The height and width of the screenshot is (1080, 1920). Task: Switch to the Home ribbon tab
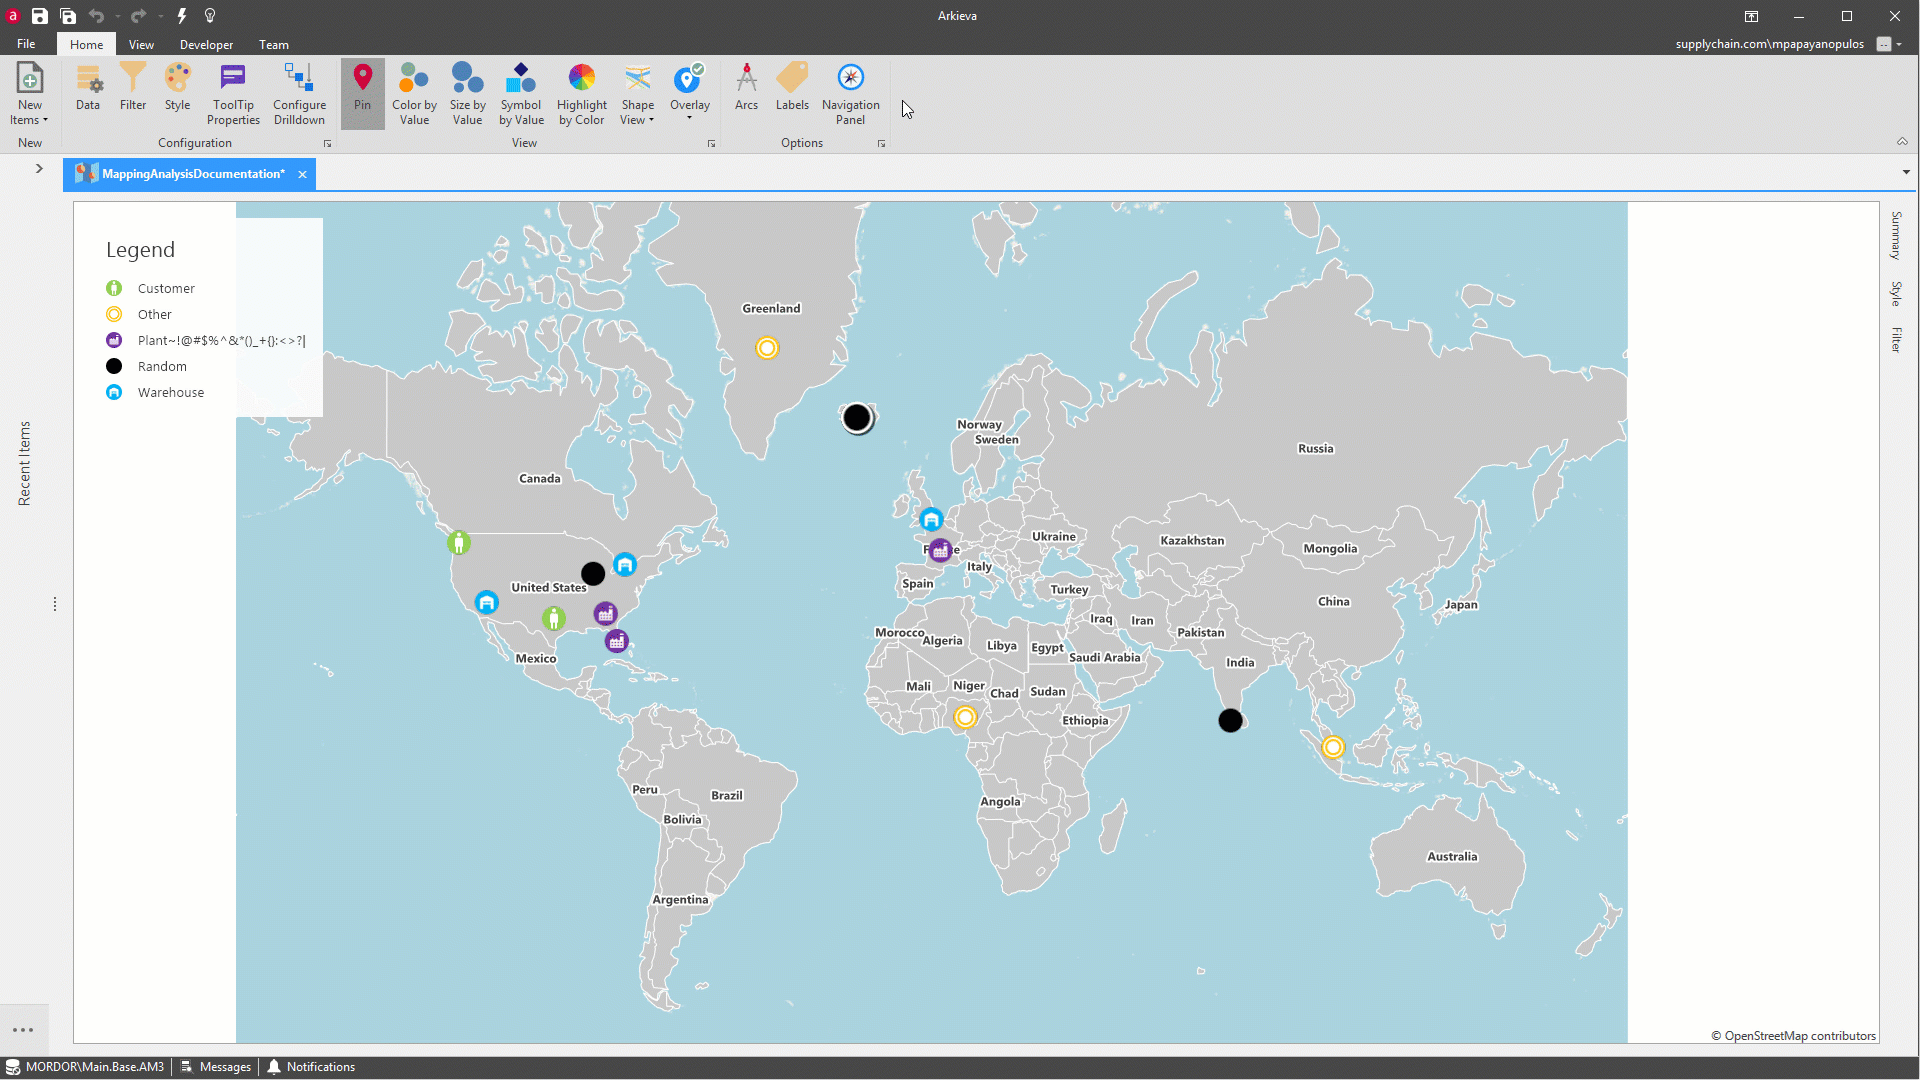[86, 44]
